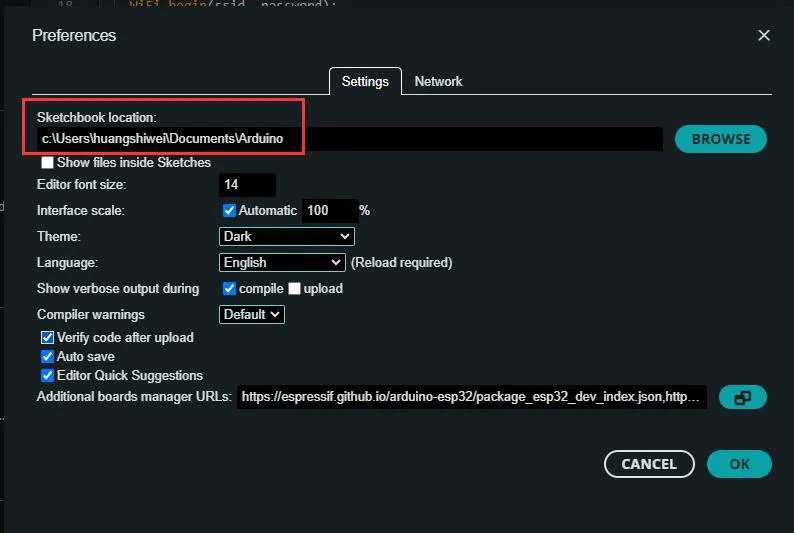
Task: Click the 'Compiler warnings' label
Action: tap(91, 315)
